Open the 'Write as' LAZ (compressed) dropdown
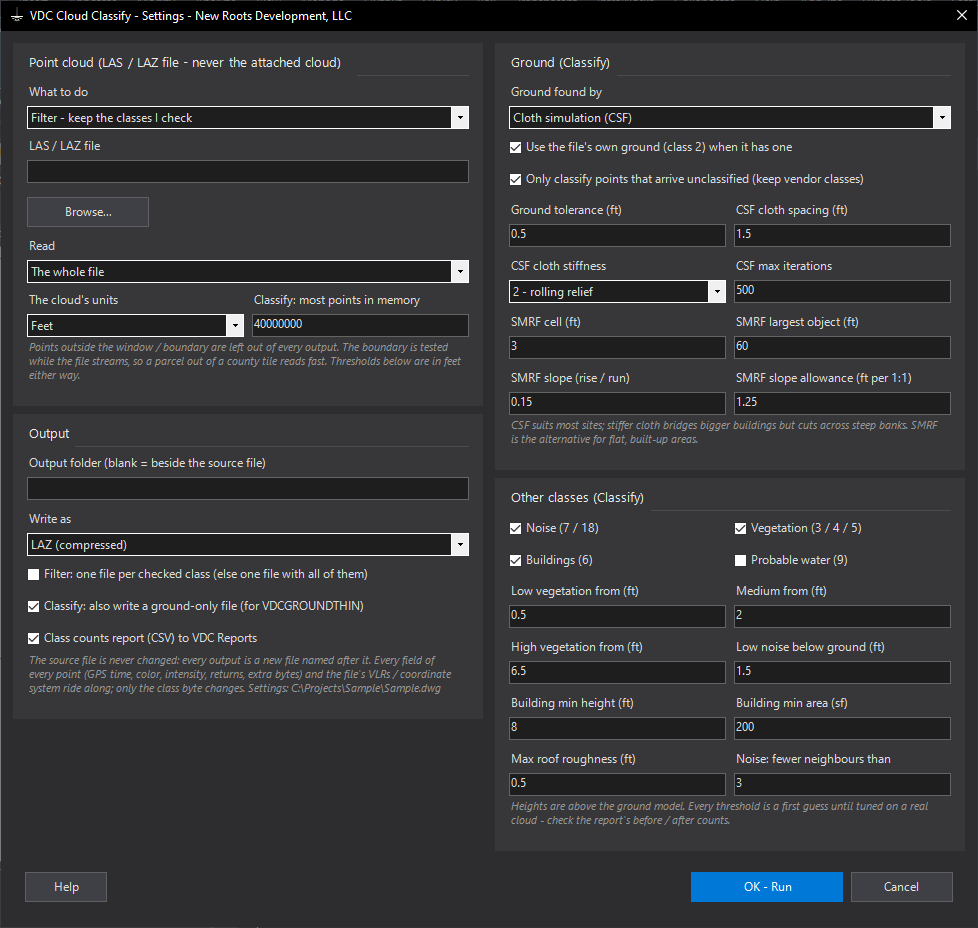This screenshot has width=978, height=928. 248,544
